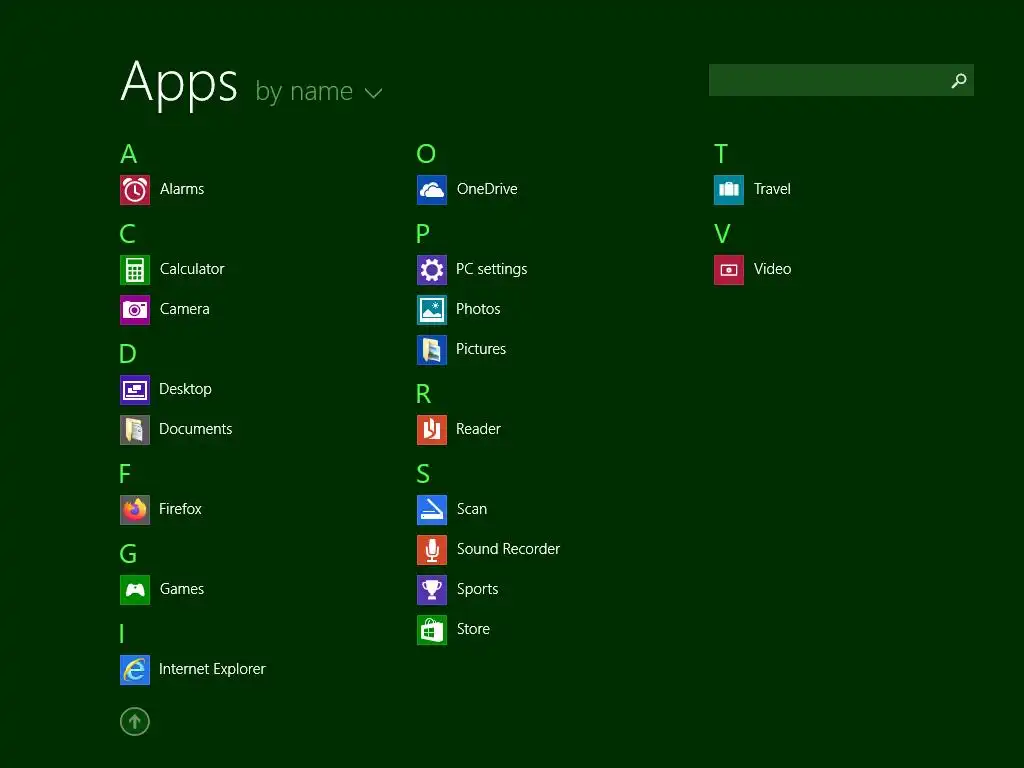This screenshot has width=1024, height=768.
Task: Click the 'Games' label text
Action: click(182, 589)
